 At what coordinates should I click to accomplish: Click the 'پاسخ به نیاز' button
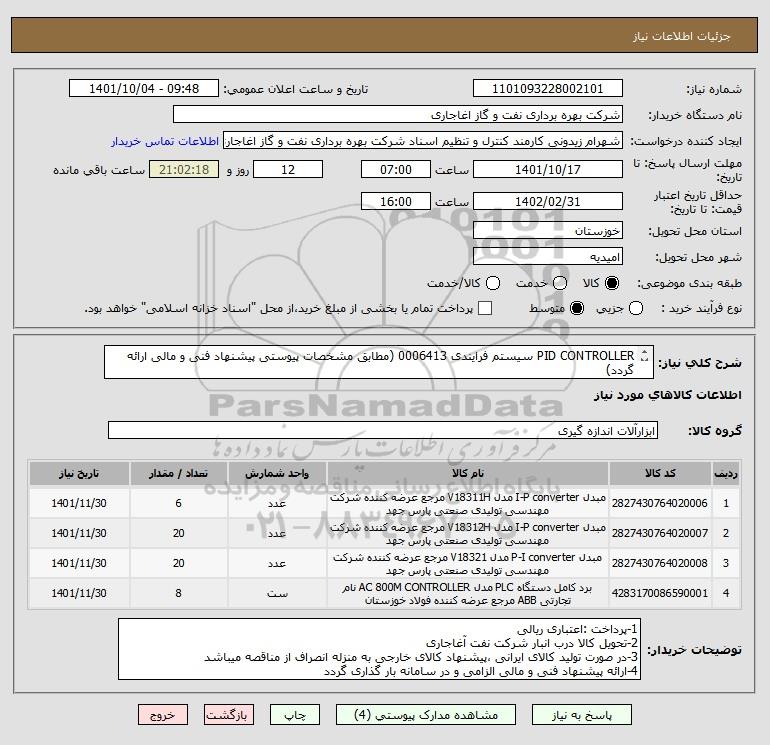(x=581, y=715)
